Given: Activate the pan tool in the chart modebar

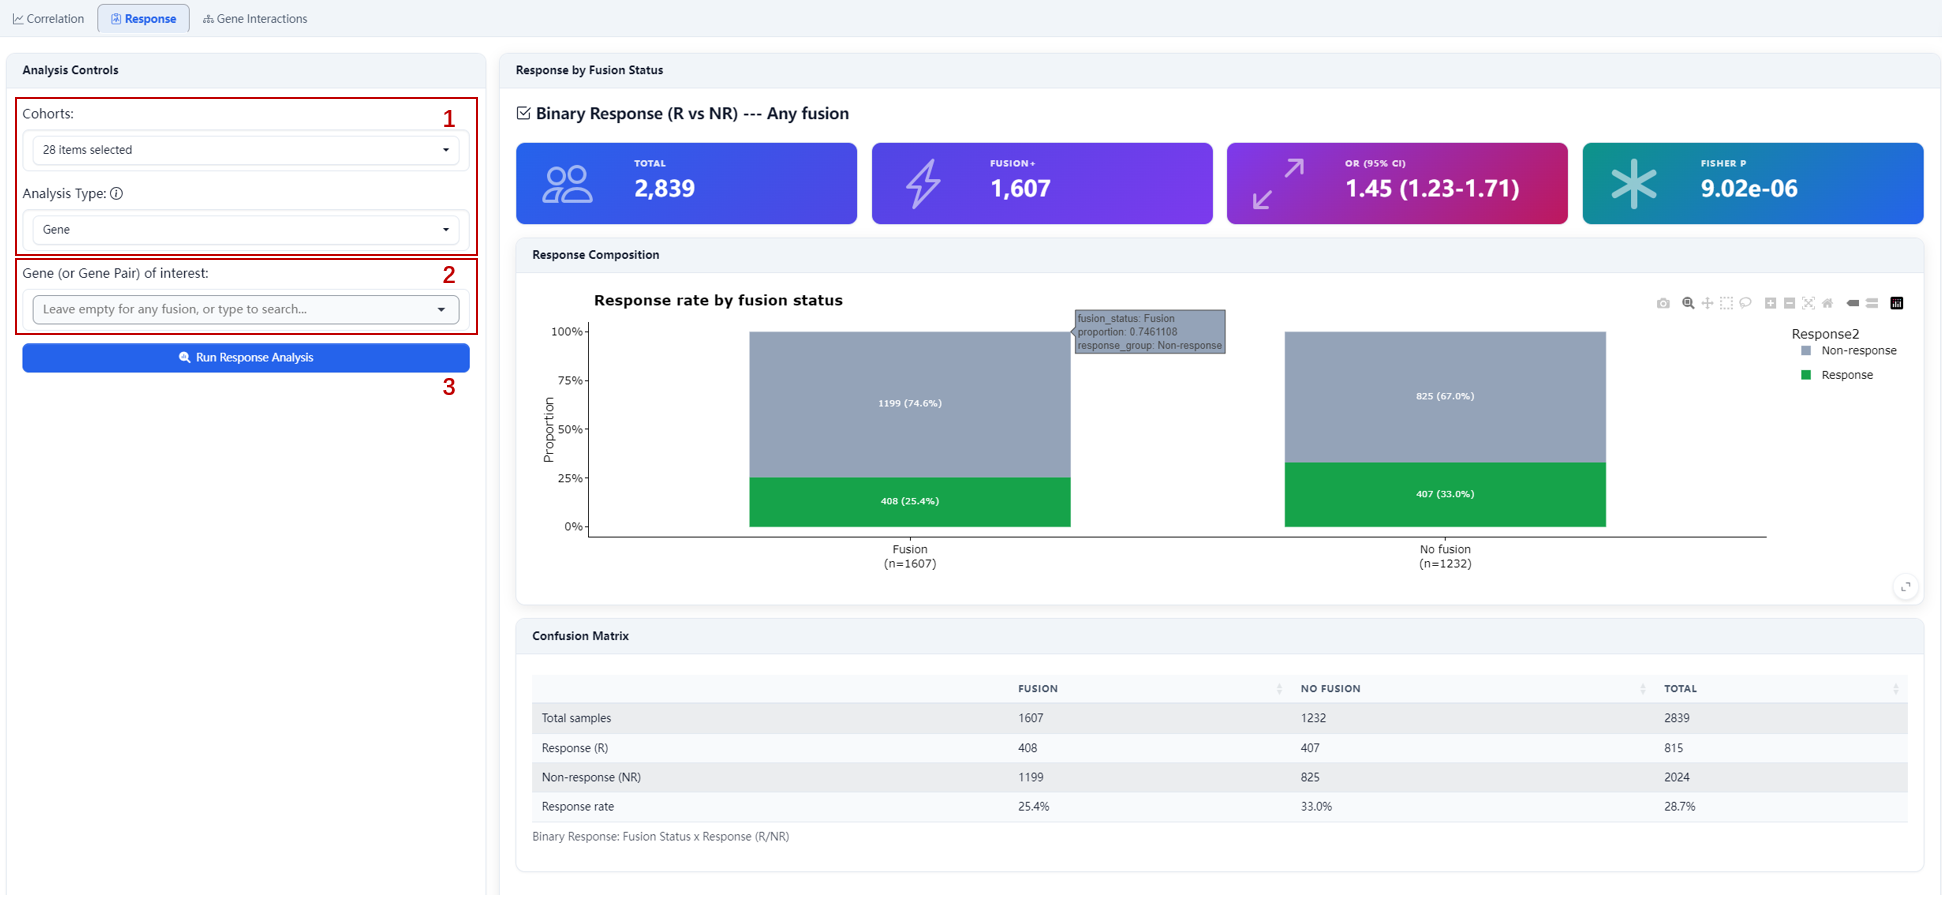Looking at the screenshot, I should [x=1707, y=303].
